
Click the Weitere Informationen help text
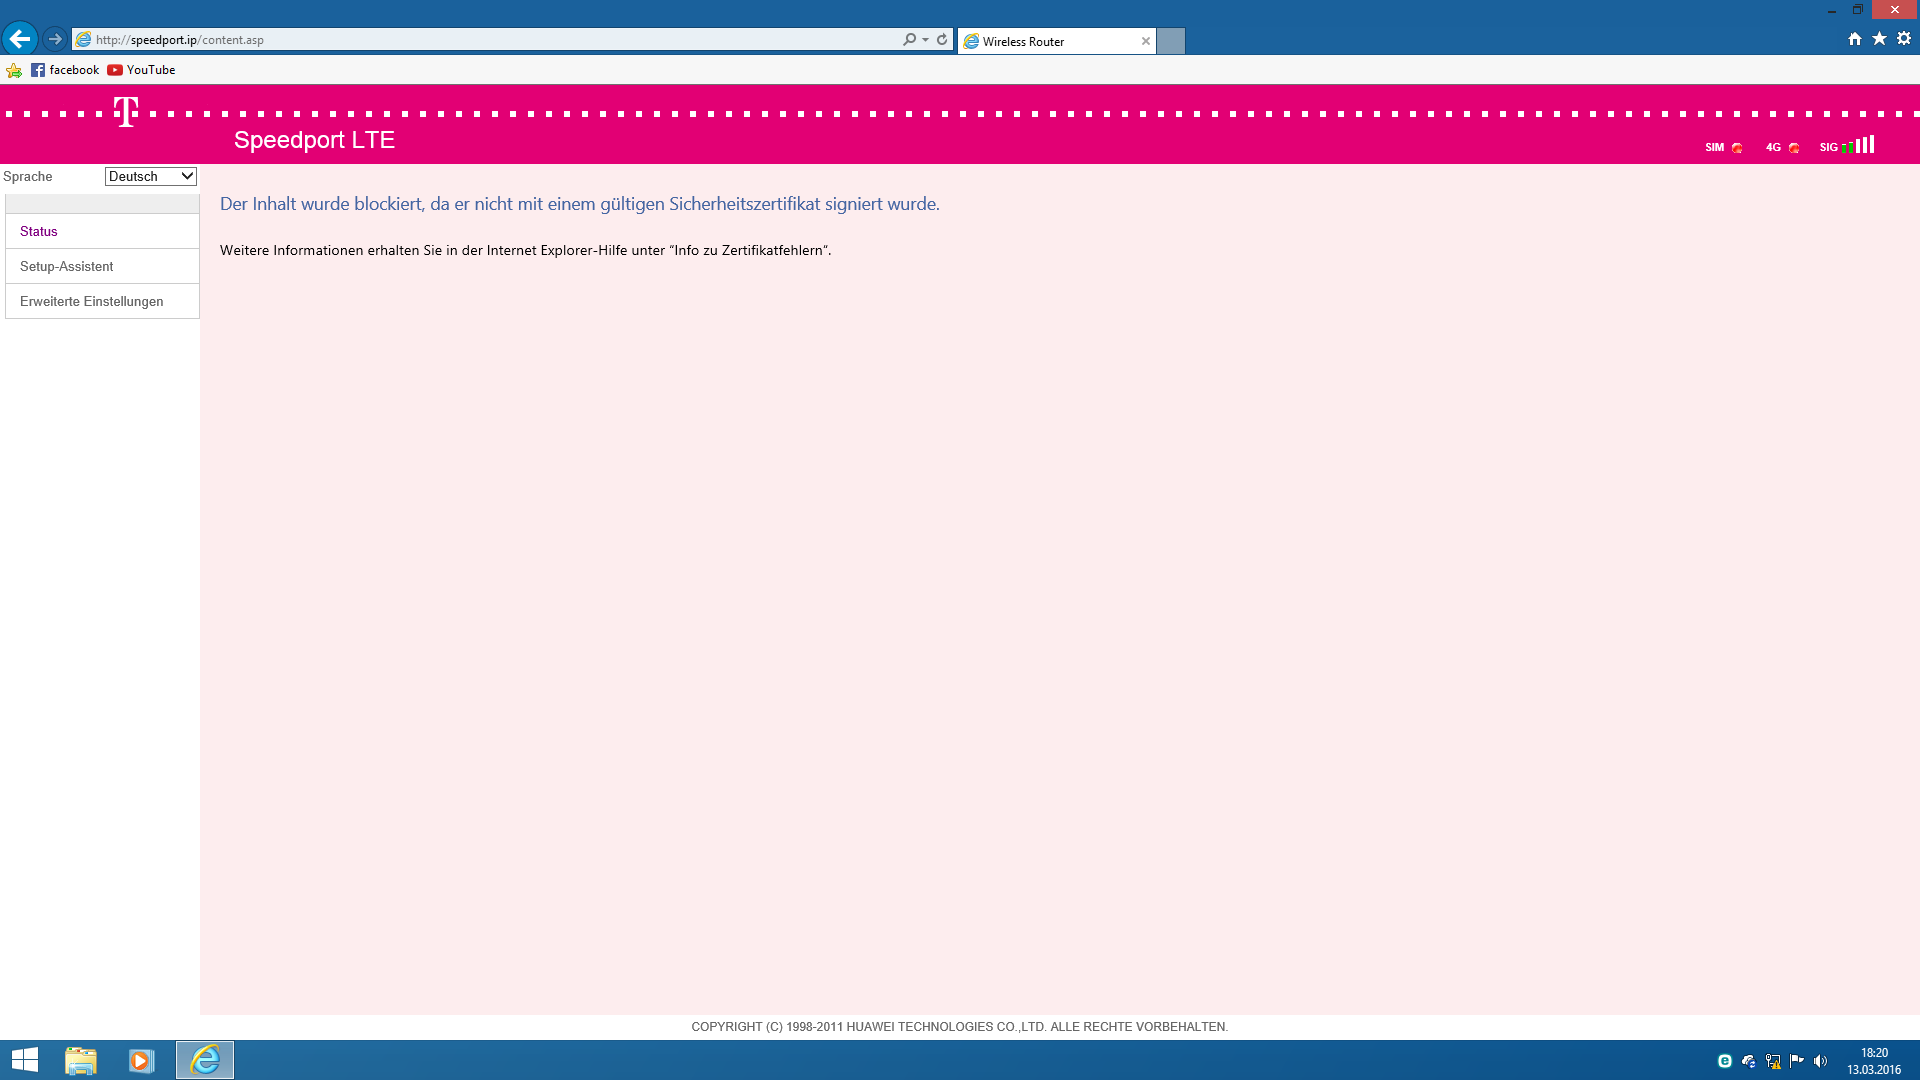526,250
